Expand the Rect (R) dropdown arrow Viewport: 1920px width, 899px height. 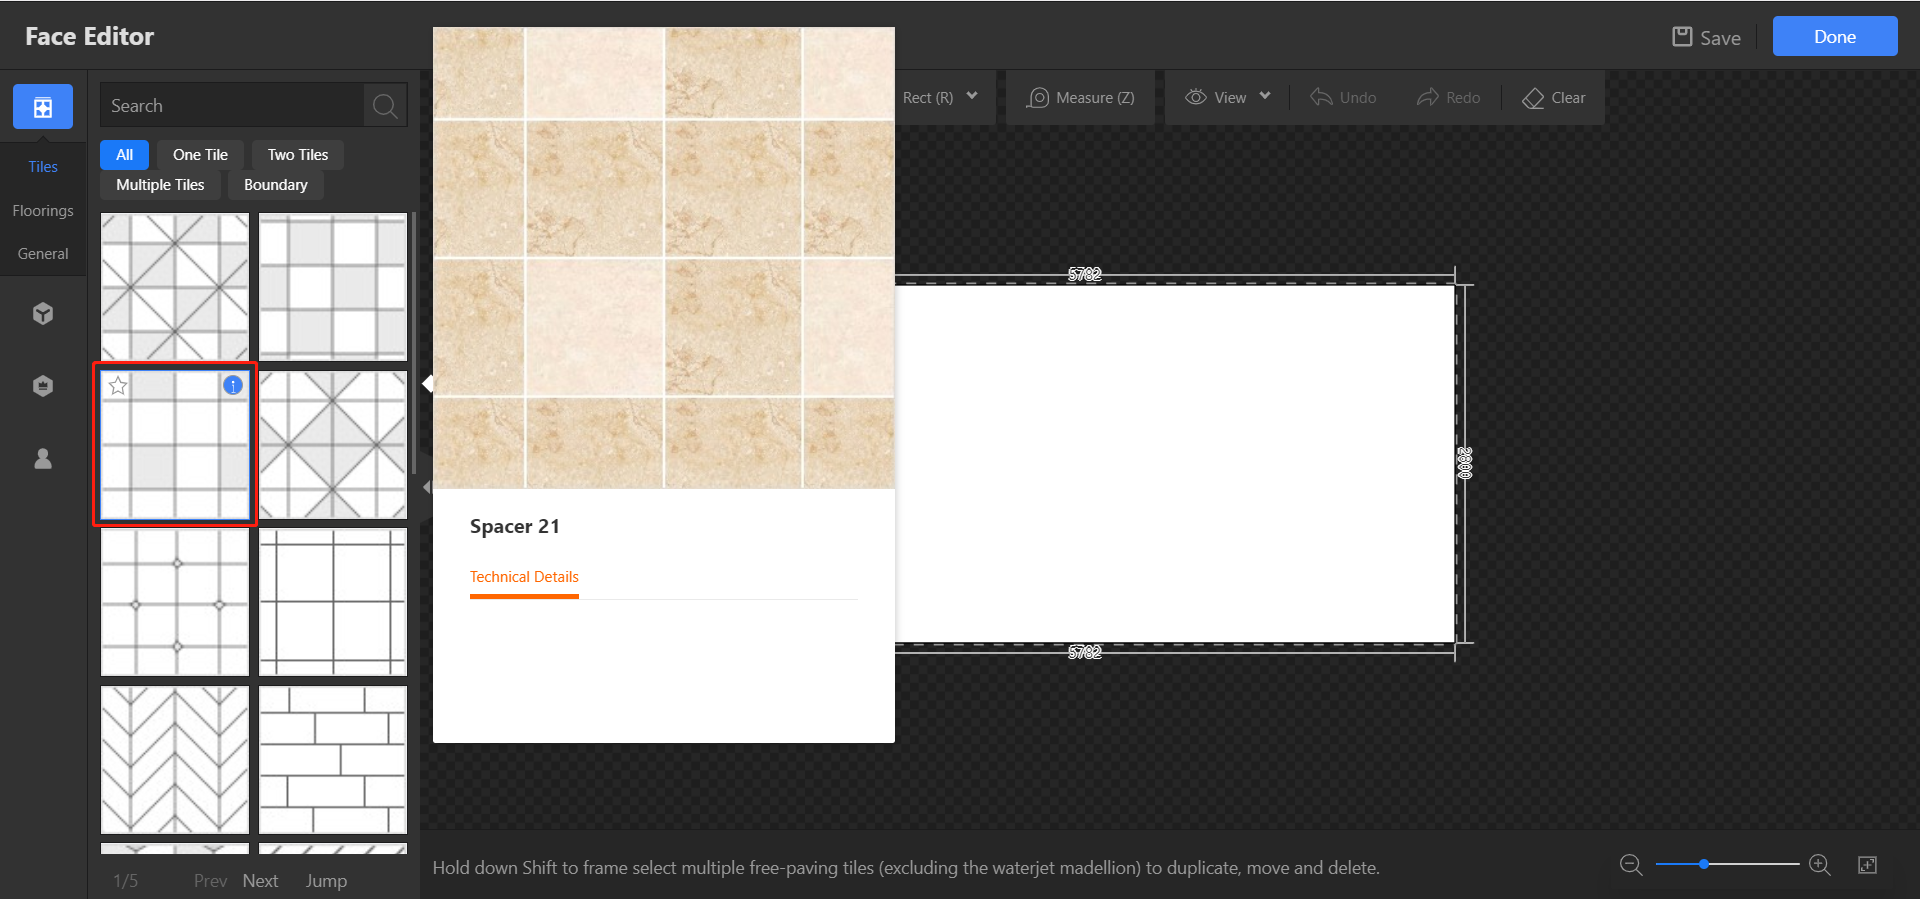(x=972, y=97)
